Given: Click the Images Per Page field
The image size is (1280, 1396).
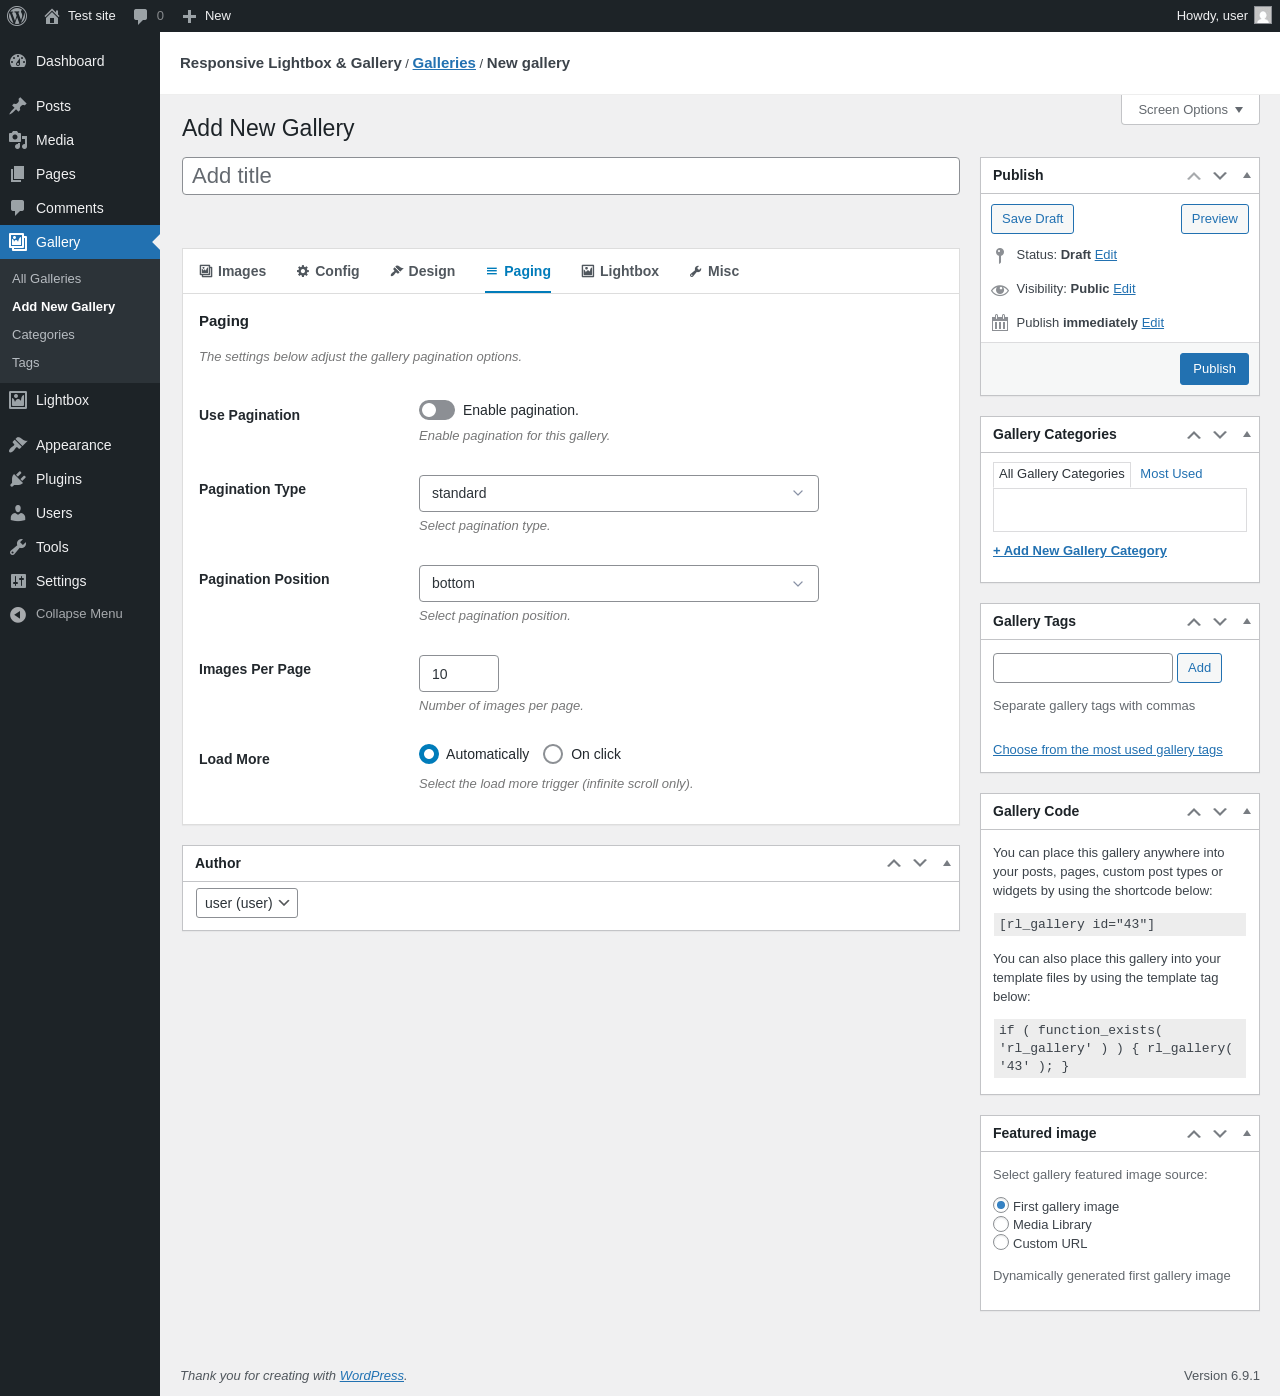Looking at the screenshot, I should point(459,674).
